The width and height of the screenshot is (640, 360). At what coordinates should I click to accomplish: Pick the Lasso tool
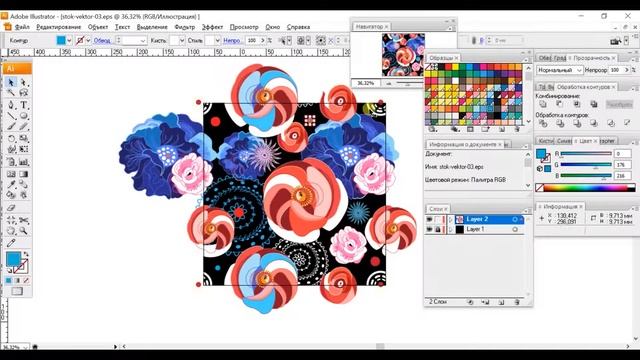pos(24,93)
